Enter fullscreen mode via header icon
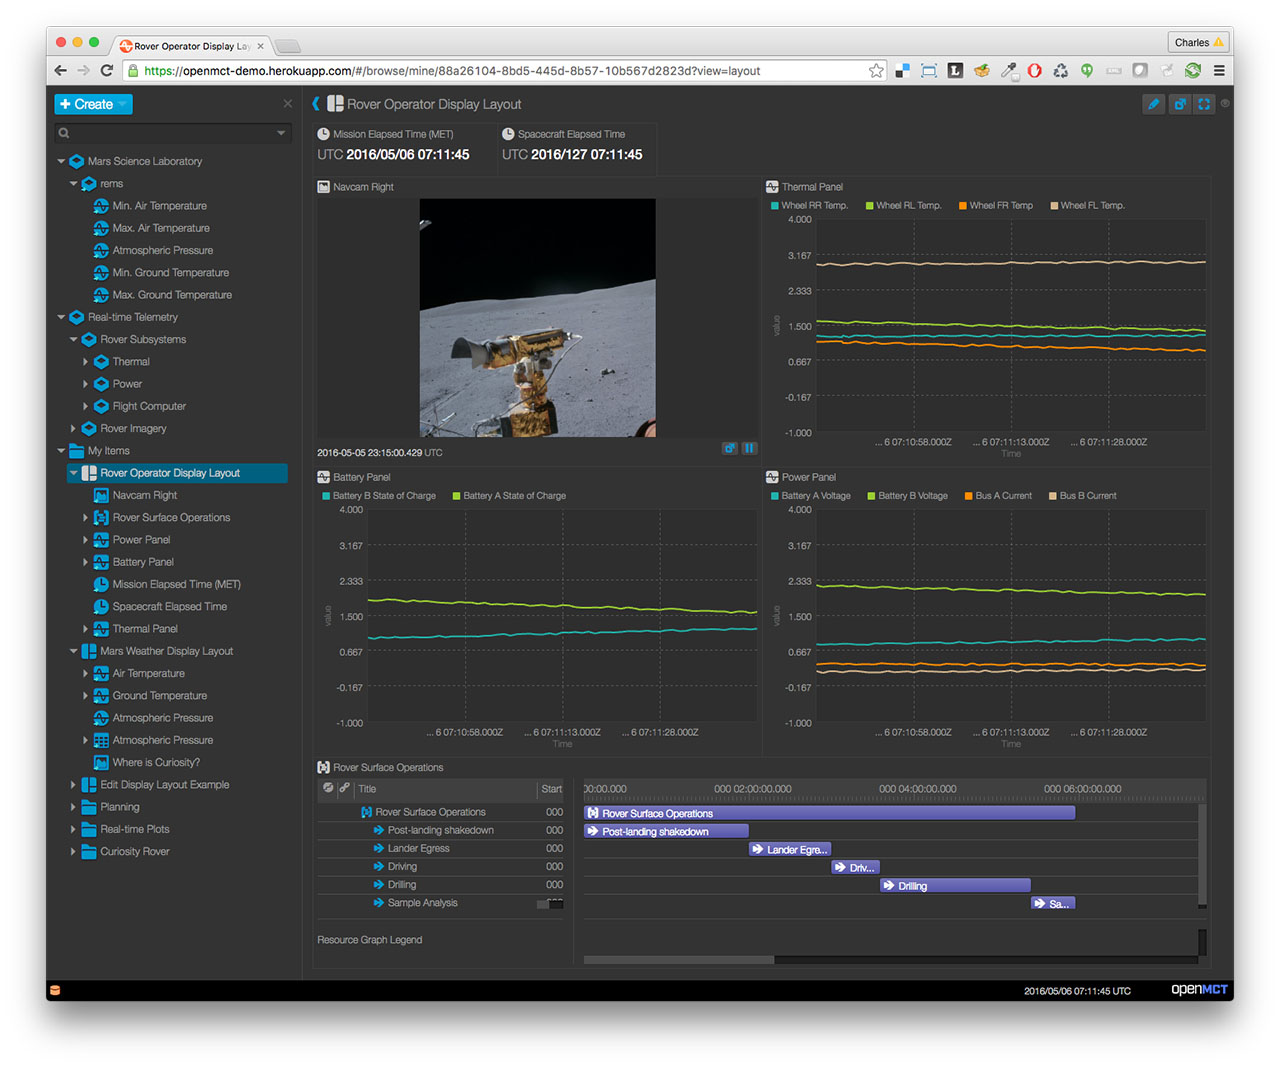Screen dimensions: 1280x1067 tap(1204, 104)
